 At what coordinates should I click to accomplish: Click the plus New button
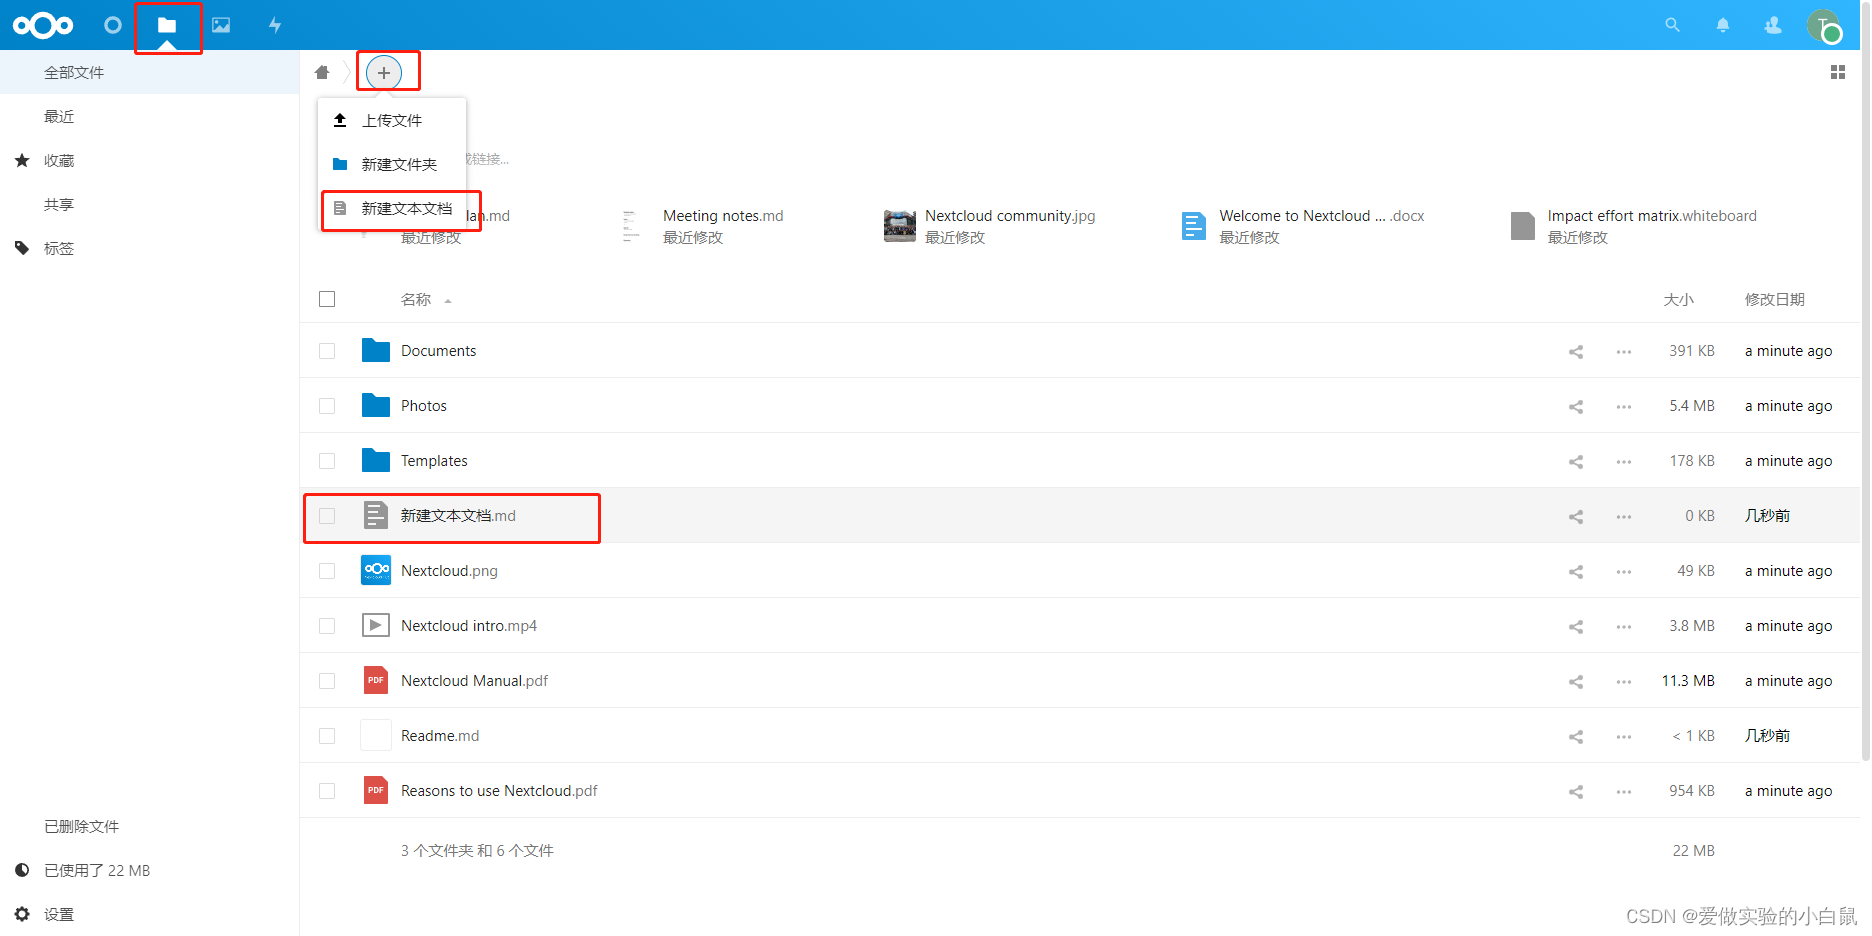[384, 72]
